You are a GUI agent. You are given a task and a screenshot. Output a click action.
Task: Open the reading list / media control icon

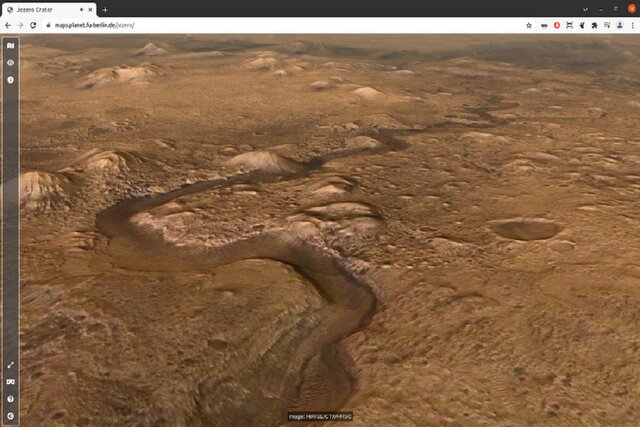coord(607,24)
